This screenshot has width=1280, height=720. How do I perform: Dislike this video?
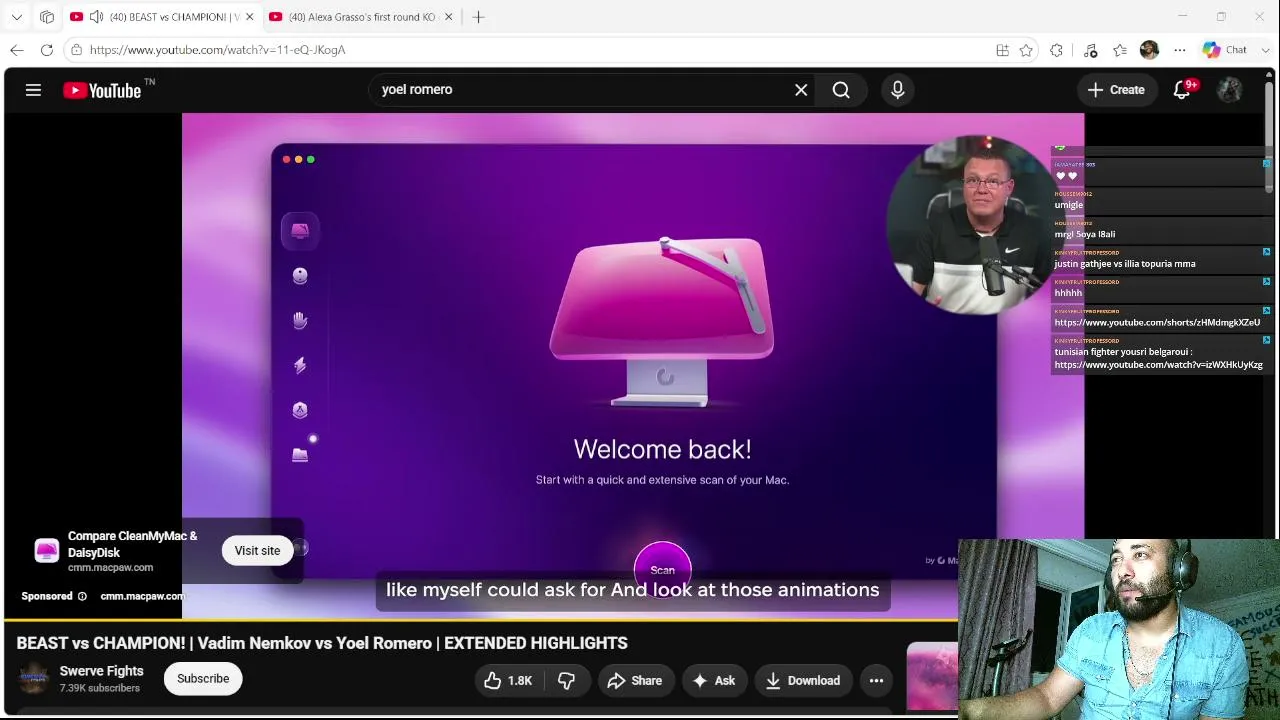[566, 681]
